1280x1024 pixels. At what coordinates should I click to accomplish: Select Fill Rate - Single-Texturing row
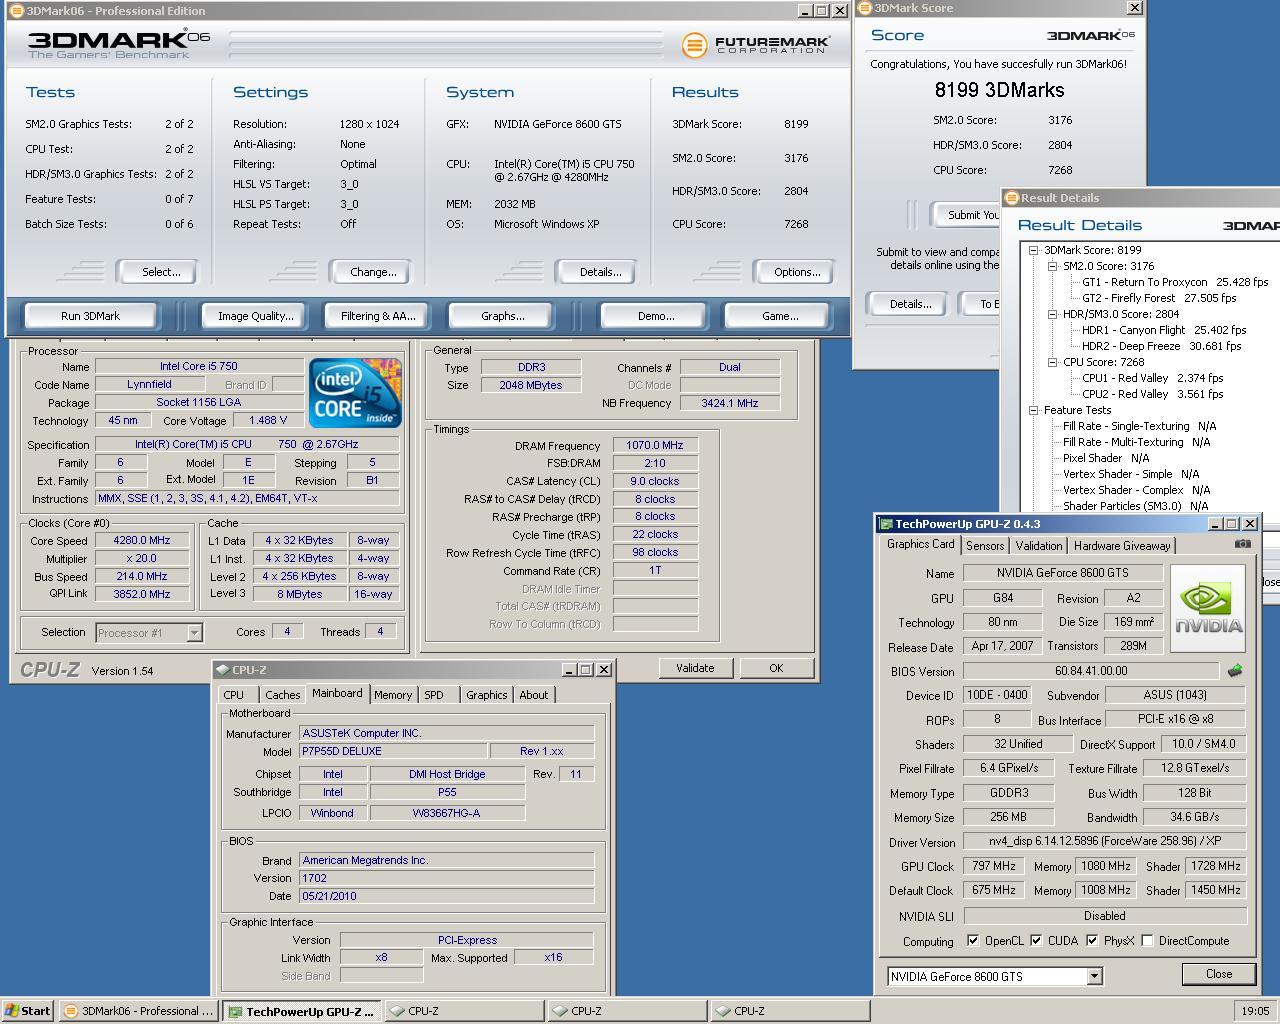click(x=1139, y=426)
